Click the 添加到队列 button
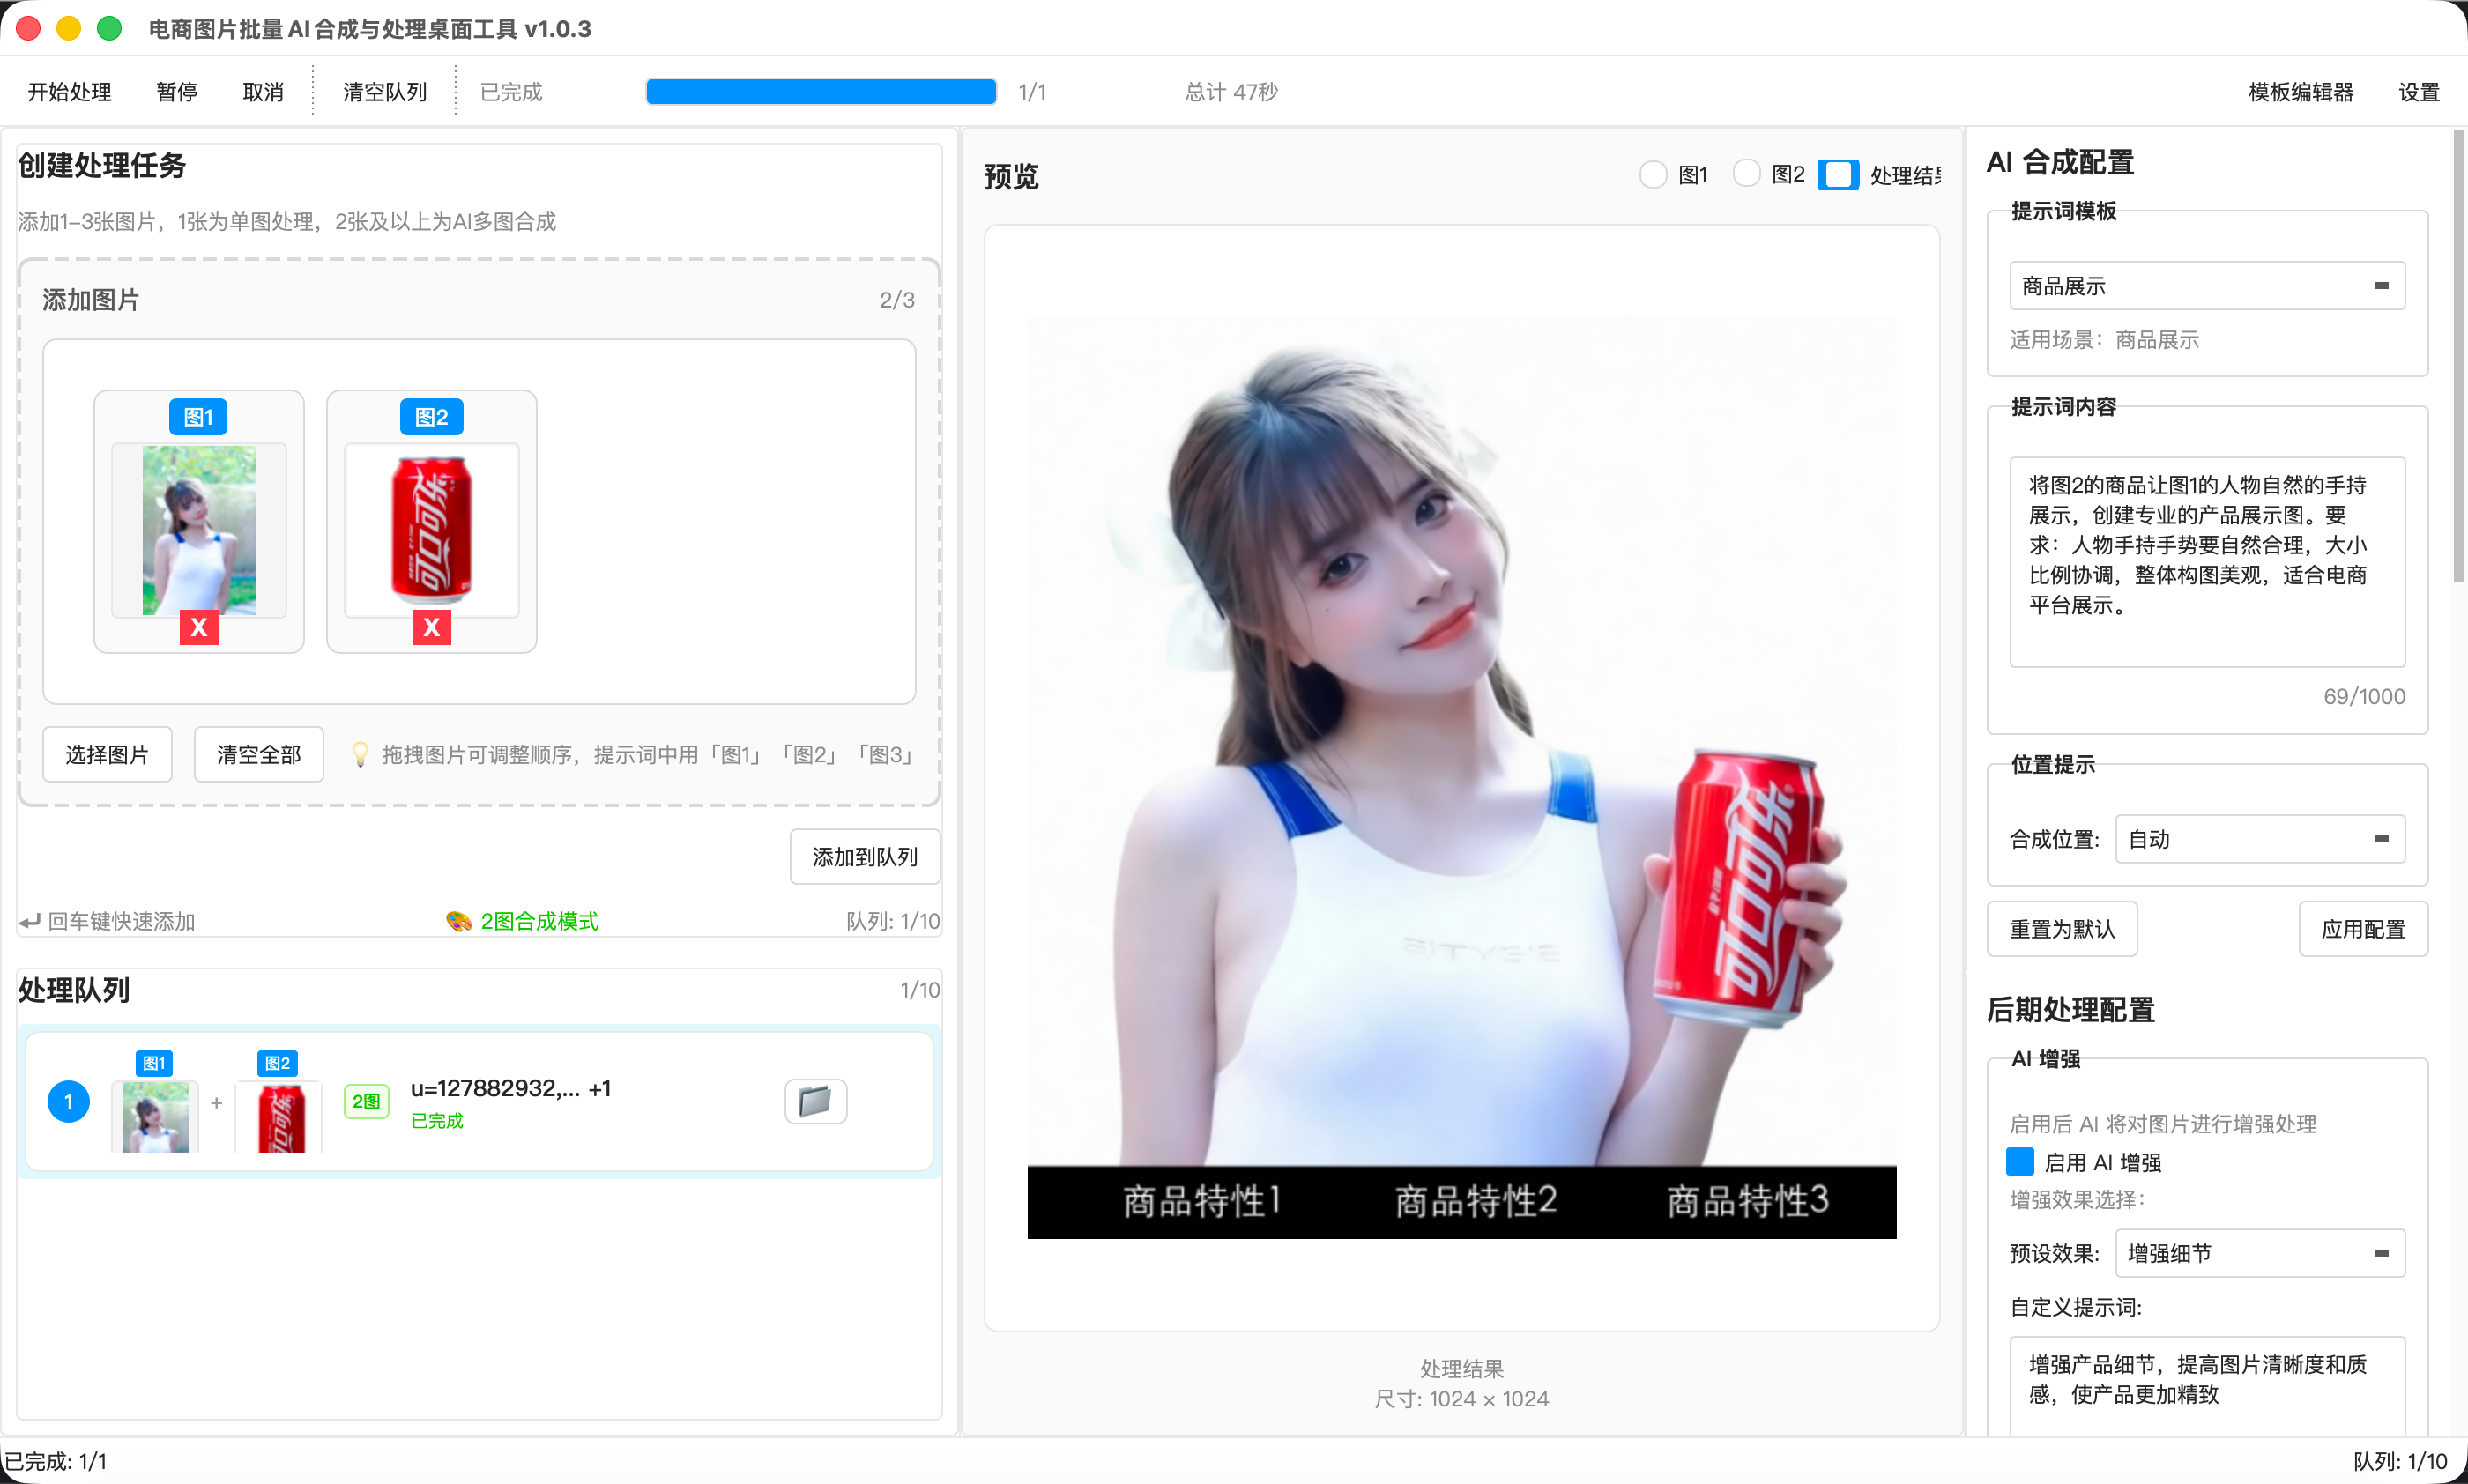The height and width of the screenshot is (1484, 2468). click(865, 857)
